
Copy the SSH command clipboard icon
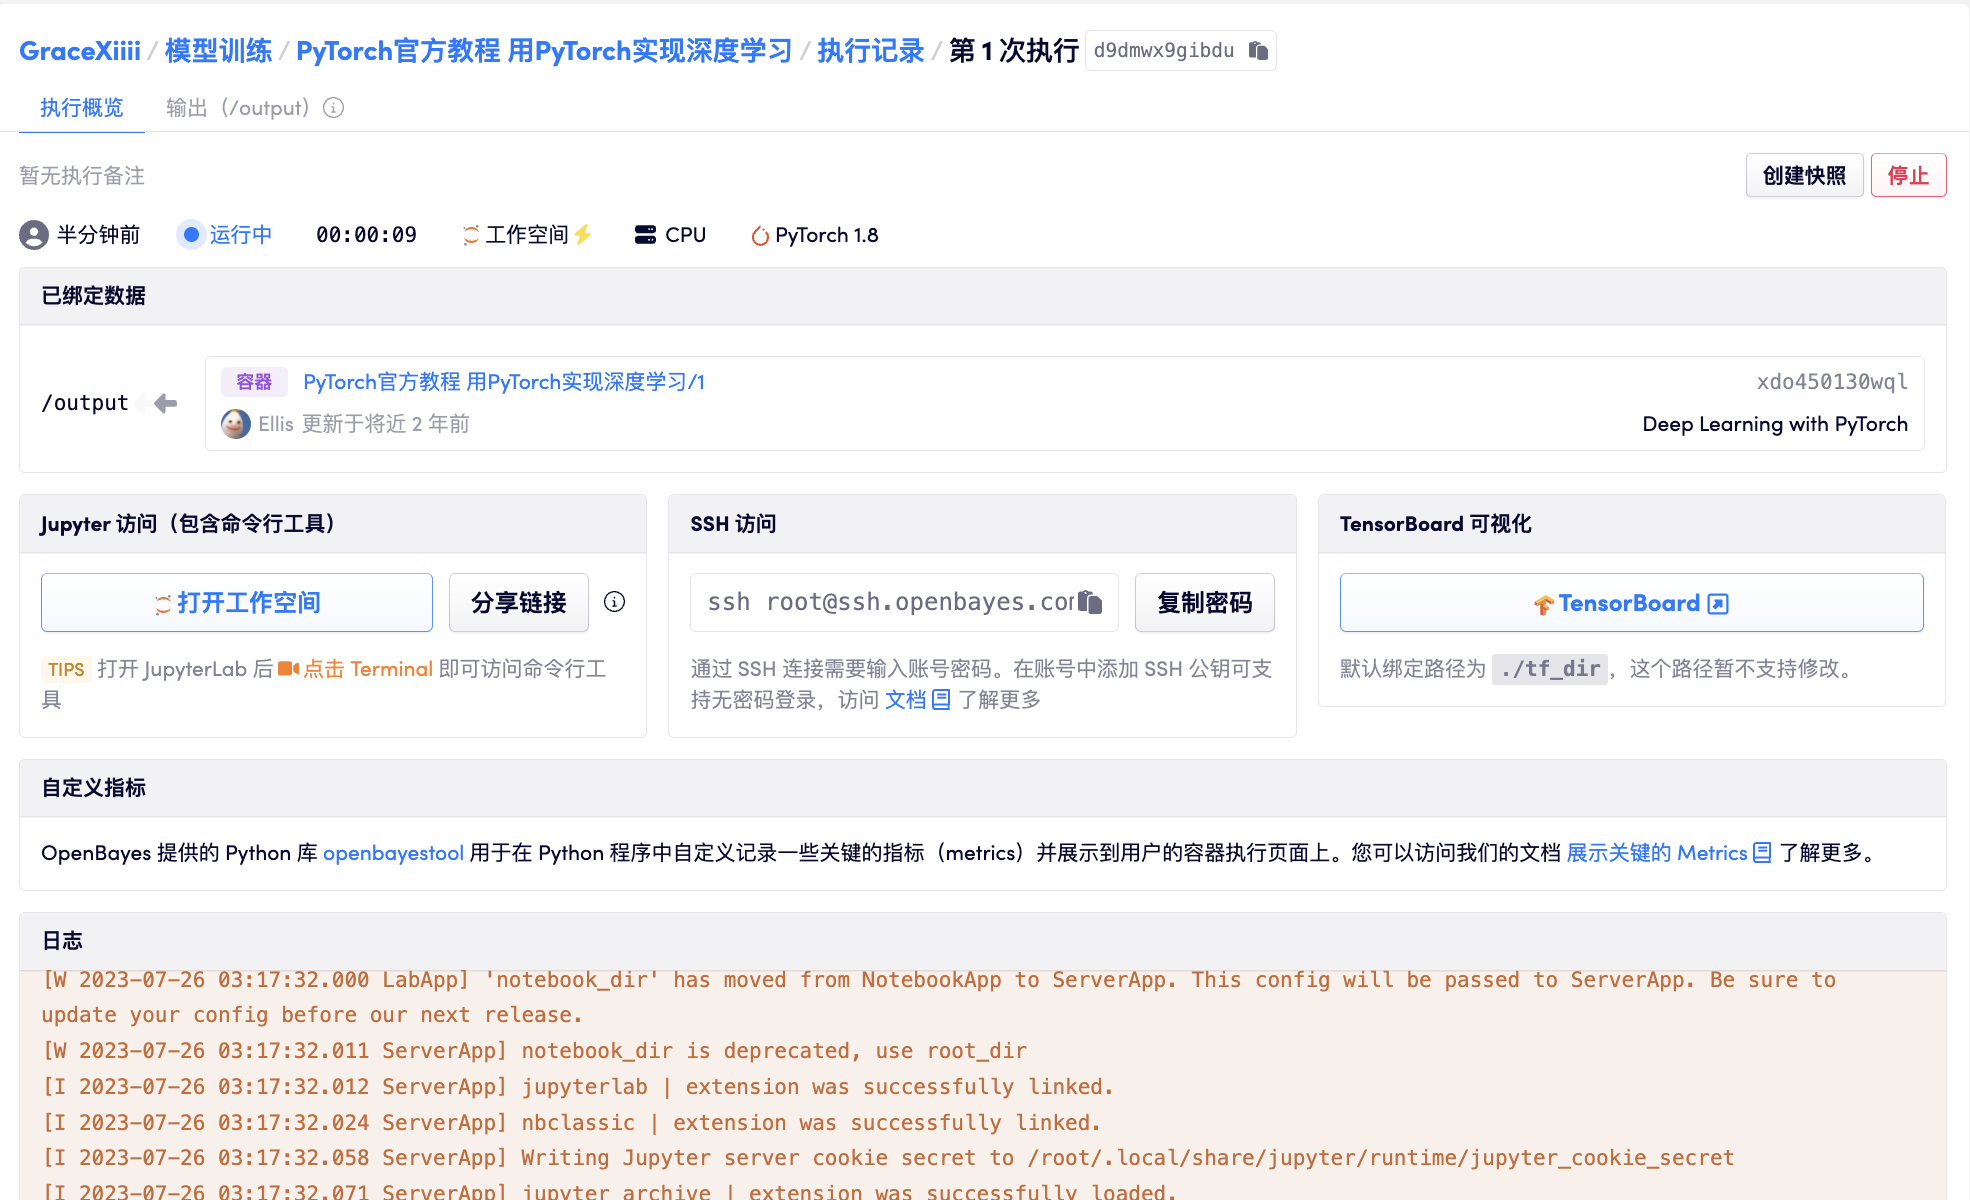click(x=1091, y=602)
